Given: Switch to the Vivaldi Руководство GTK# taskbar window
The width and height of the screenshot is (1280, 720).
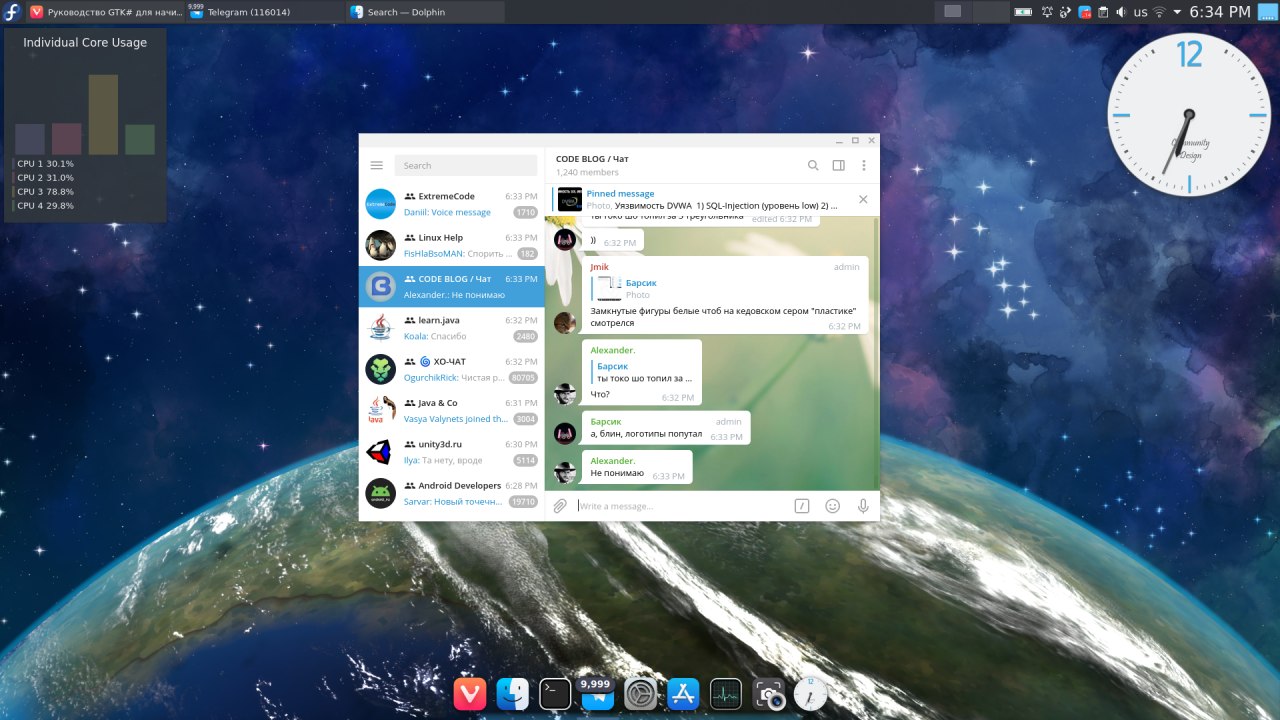Looking at the screenshot, I should pyautogui.click(x=105, y=12).
